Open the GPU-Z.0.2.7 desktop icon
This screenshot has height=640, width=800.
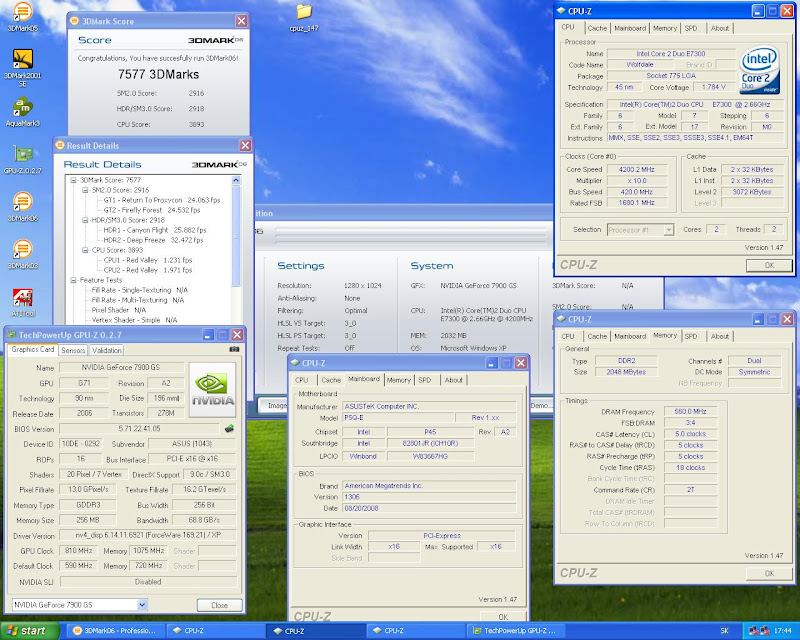tap(22, 155)
